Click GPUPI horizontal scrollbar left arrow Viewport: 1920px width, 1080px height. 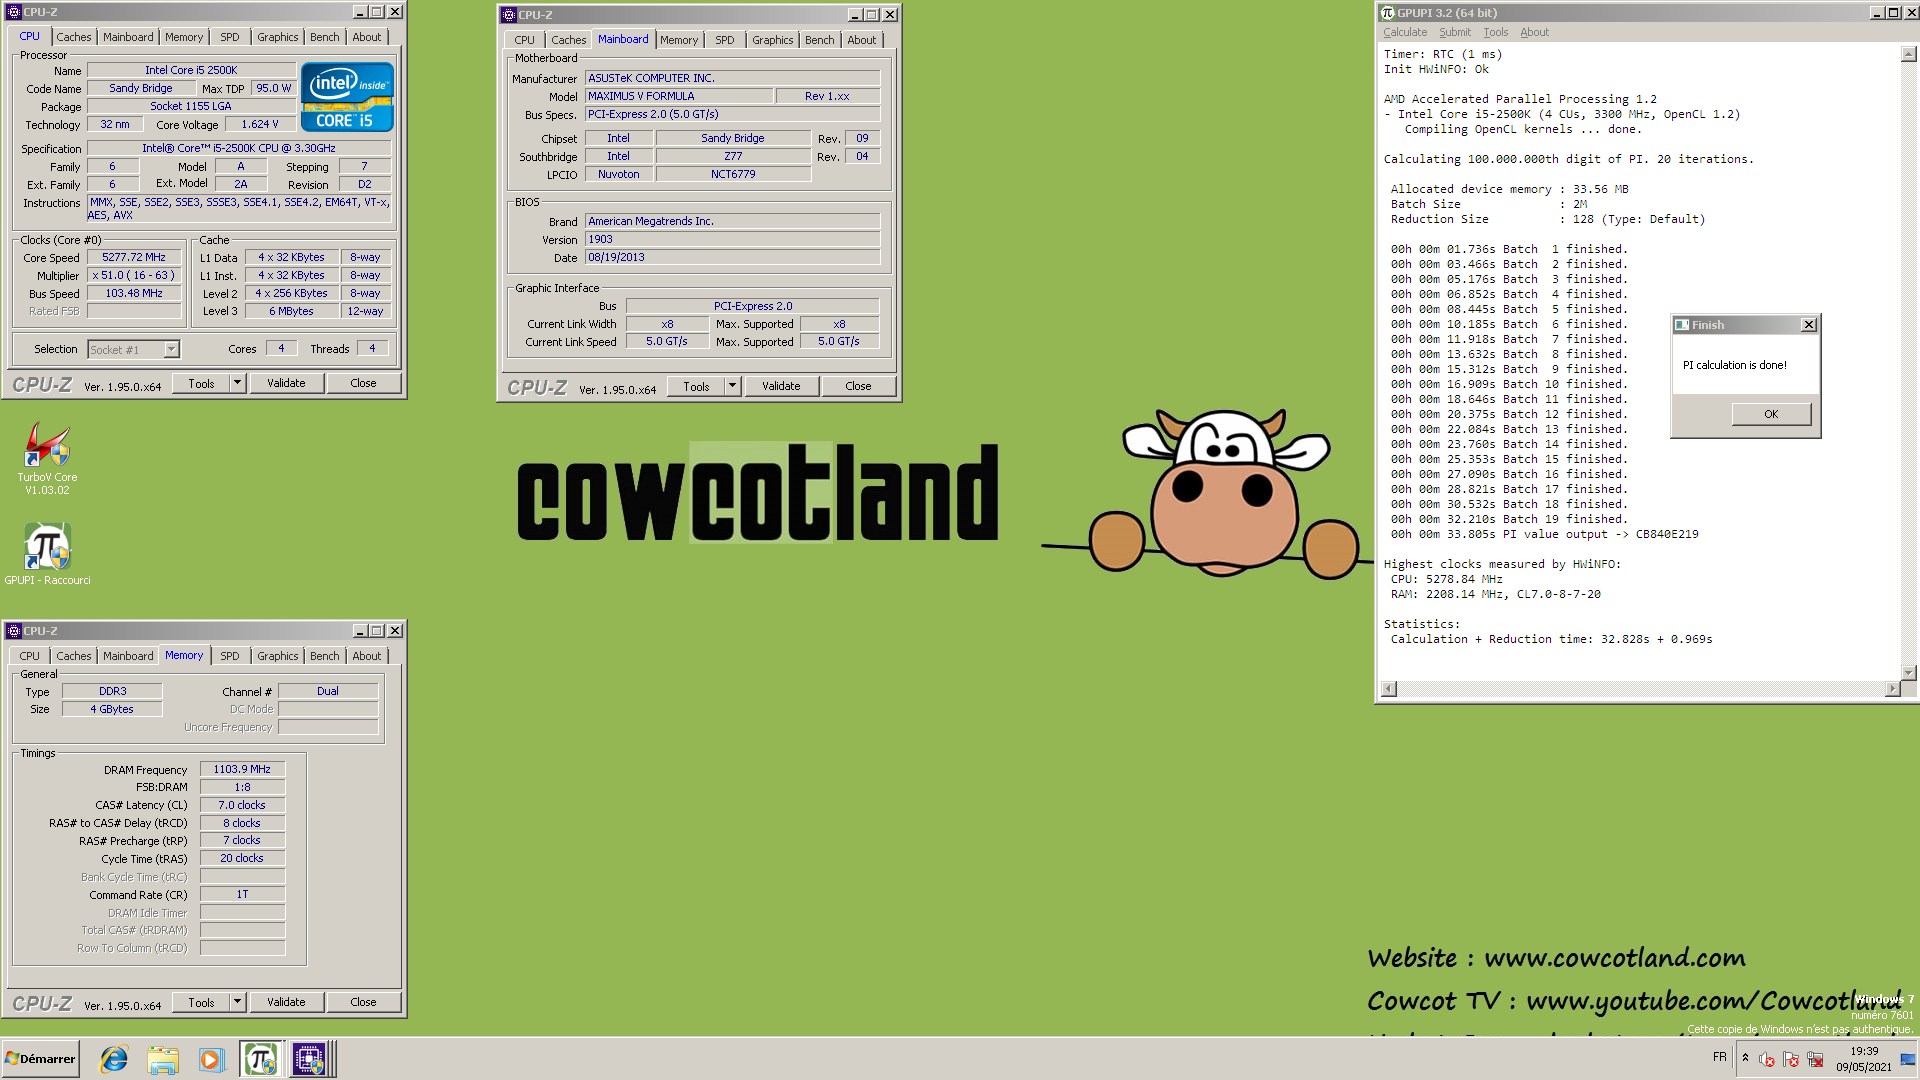(x=1388, y=689)
